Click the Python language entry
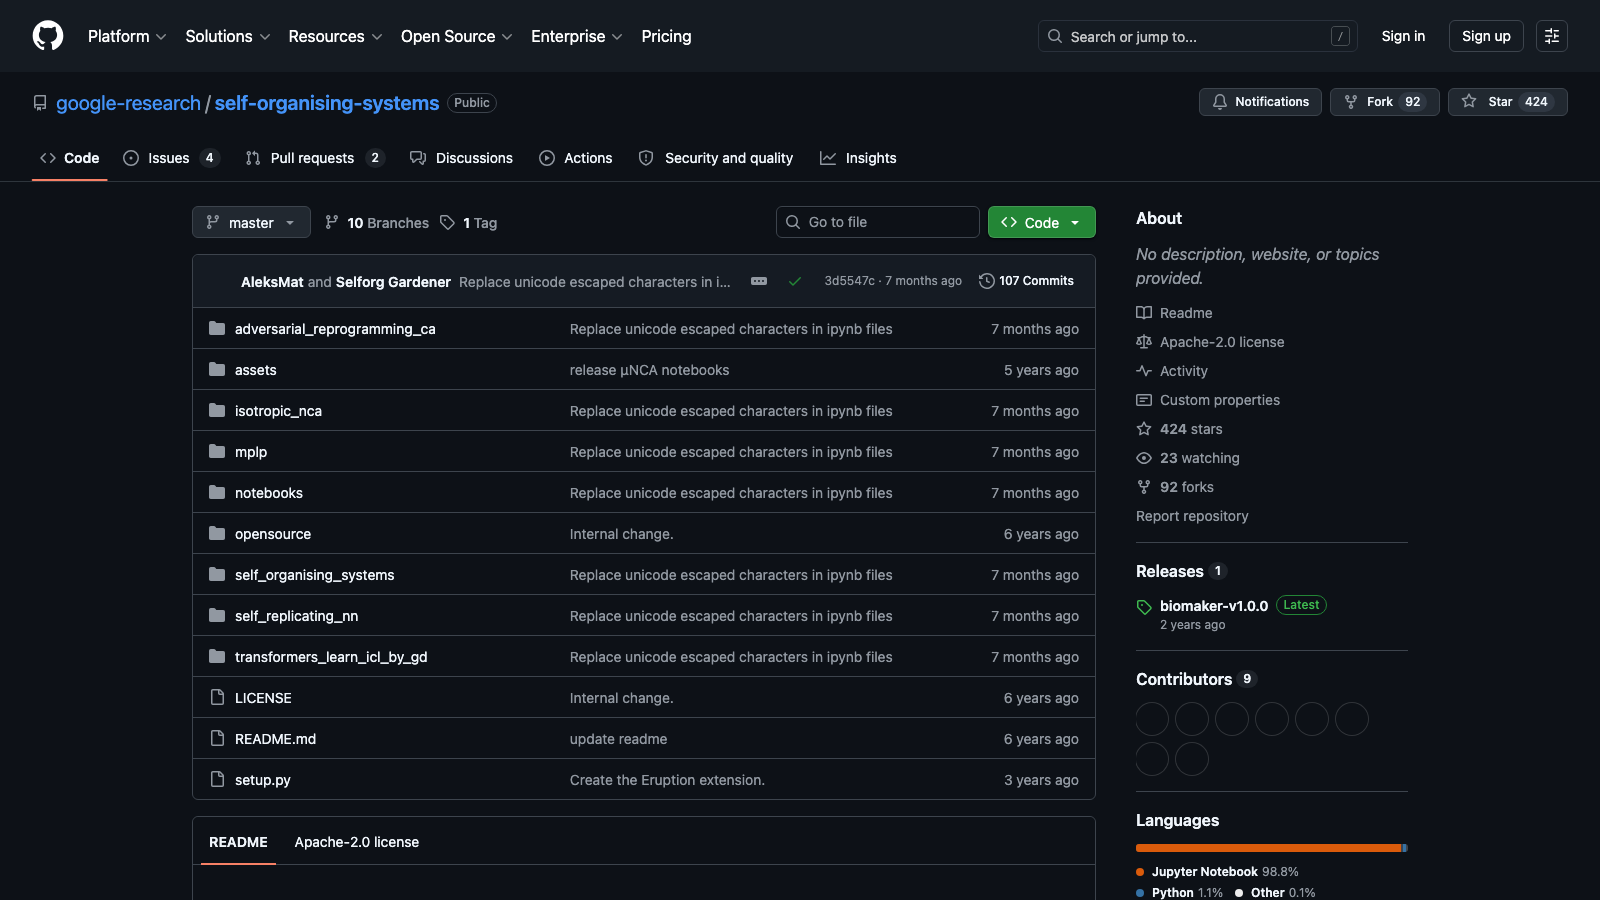 pos(1179,893)
